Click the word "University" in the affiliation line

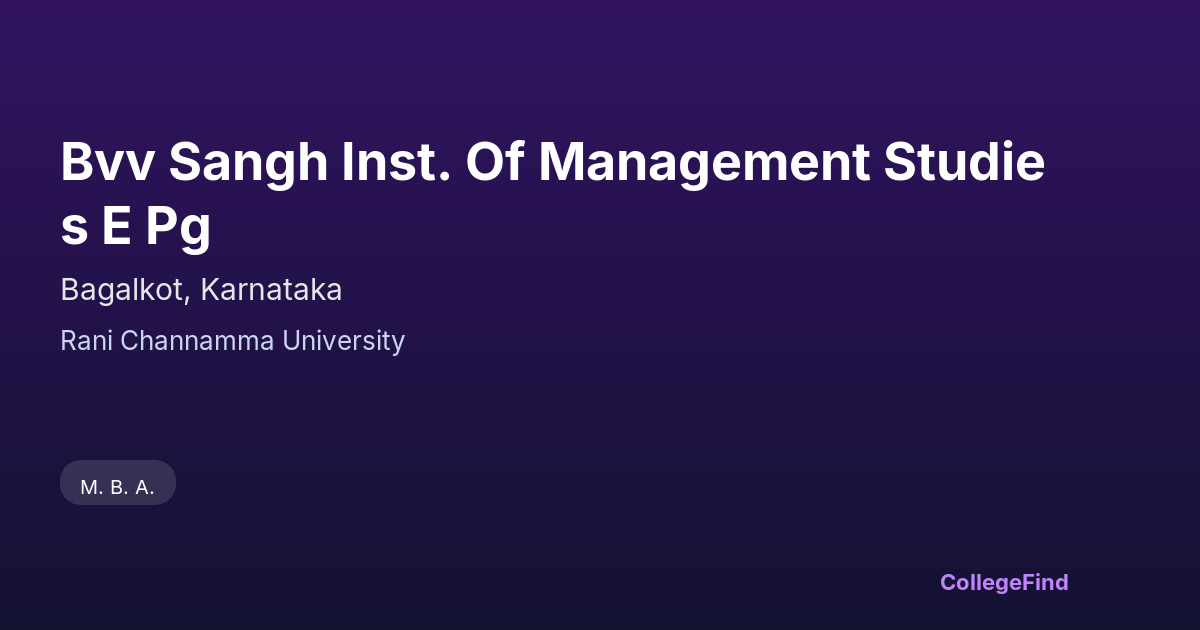click(x=343, y=341)
